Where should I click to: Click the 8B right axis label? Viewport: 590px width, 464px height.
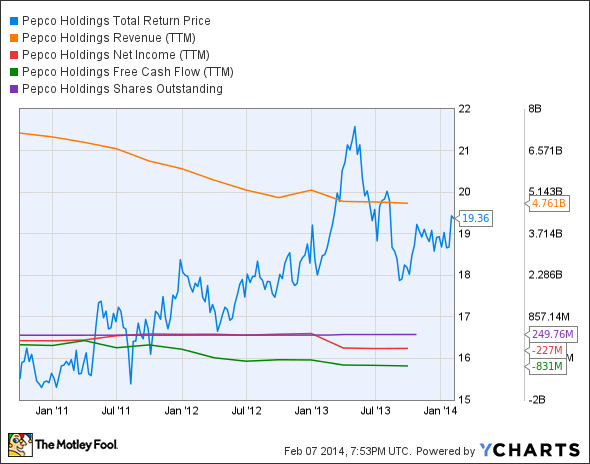pos(535,109)
